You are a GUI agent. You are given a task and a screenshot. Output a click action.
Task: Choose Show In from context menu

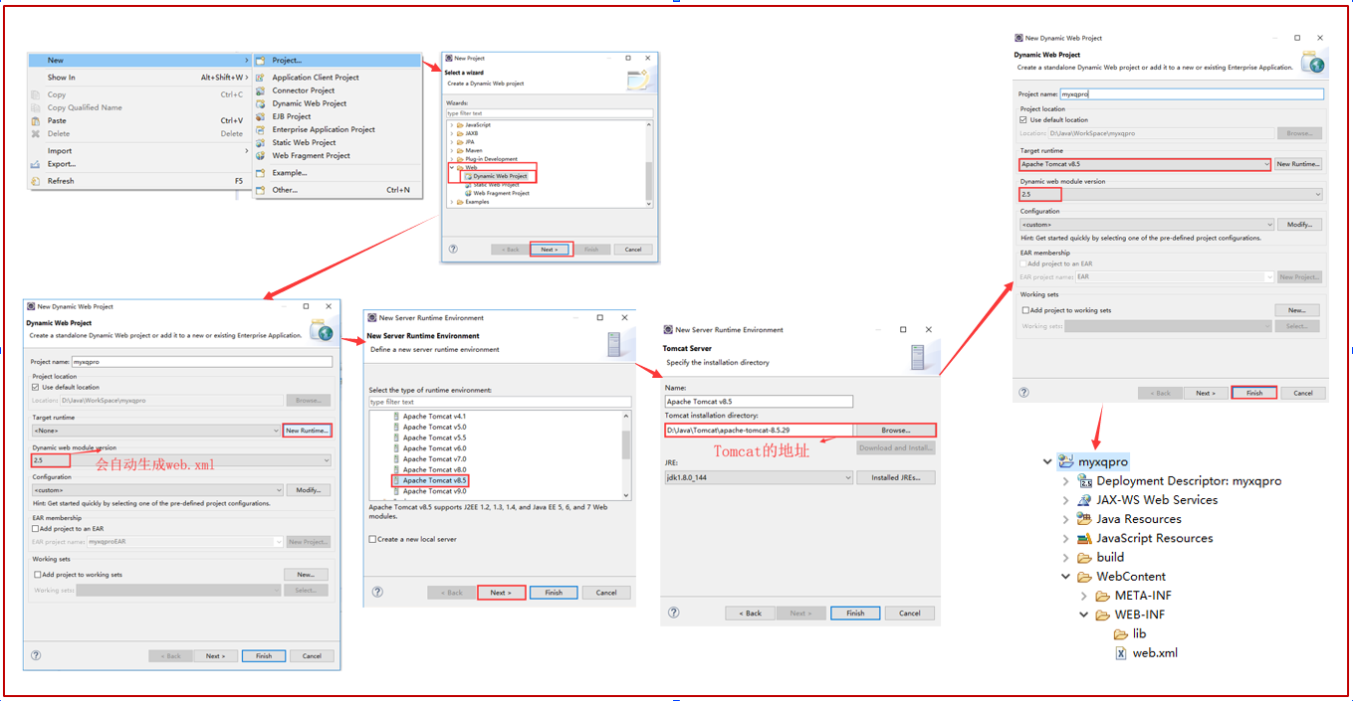138,77
